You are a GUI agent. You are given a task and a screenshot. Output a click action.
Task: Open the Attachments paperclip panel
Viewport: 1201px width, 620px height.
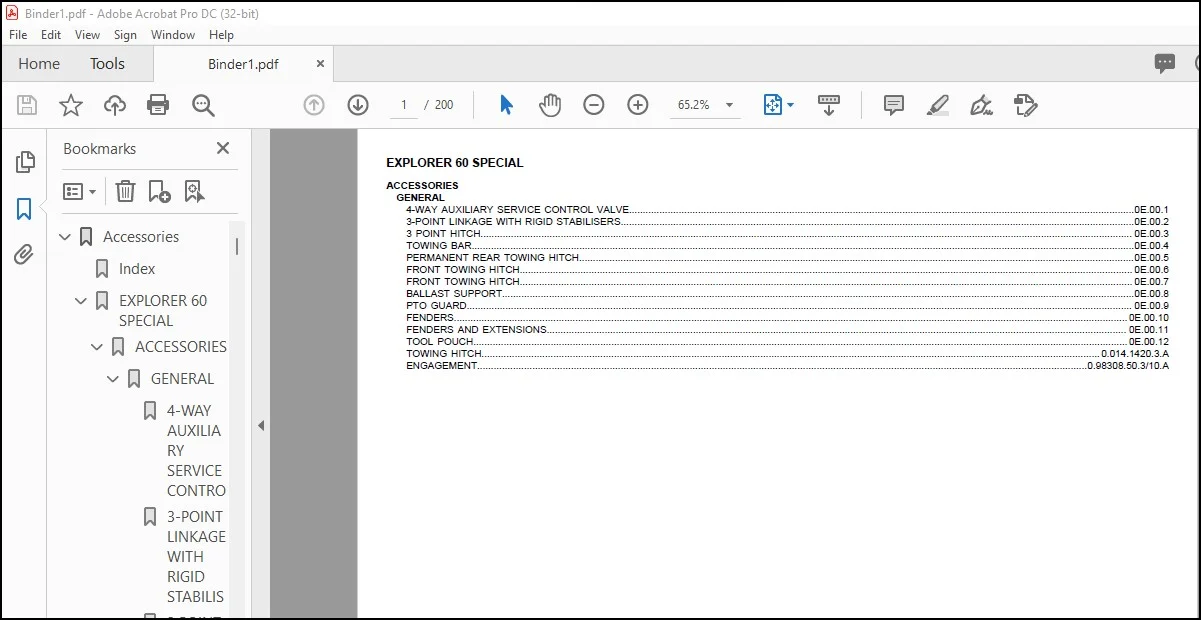tap(25, 255)
